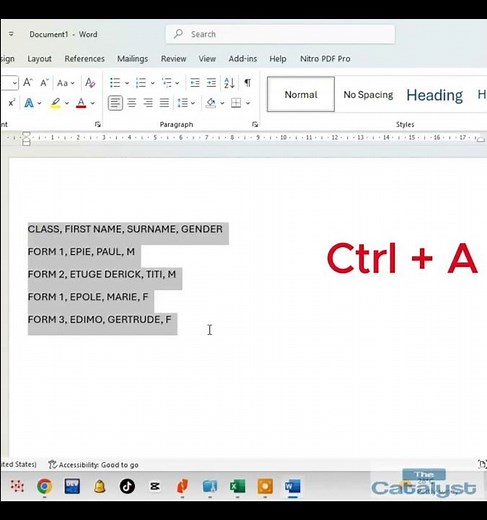Launch the Paragraph settings dialog
Viewport: 487px width, 520px height.
255,124
